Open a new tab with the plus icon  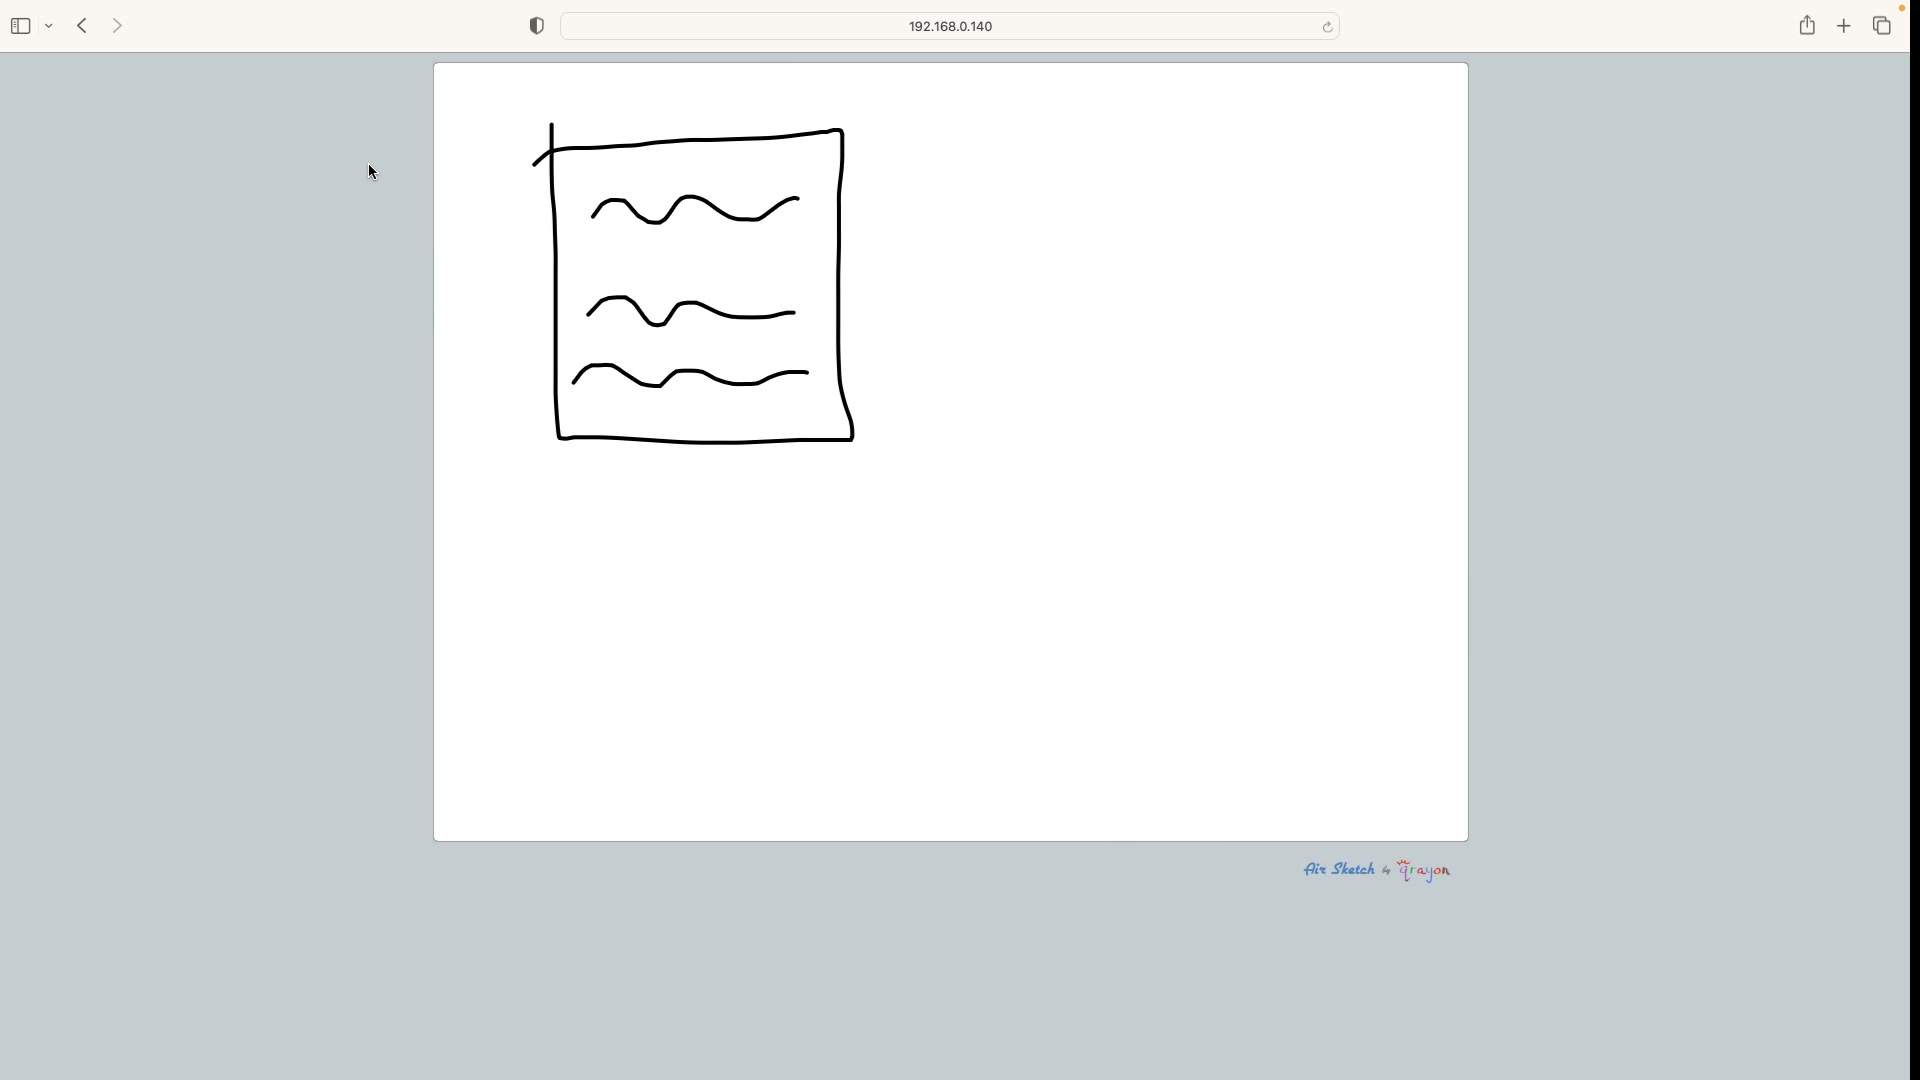[x=1844, y=26]
